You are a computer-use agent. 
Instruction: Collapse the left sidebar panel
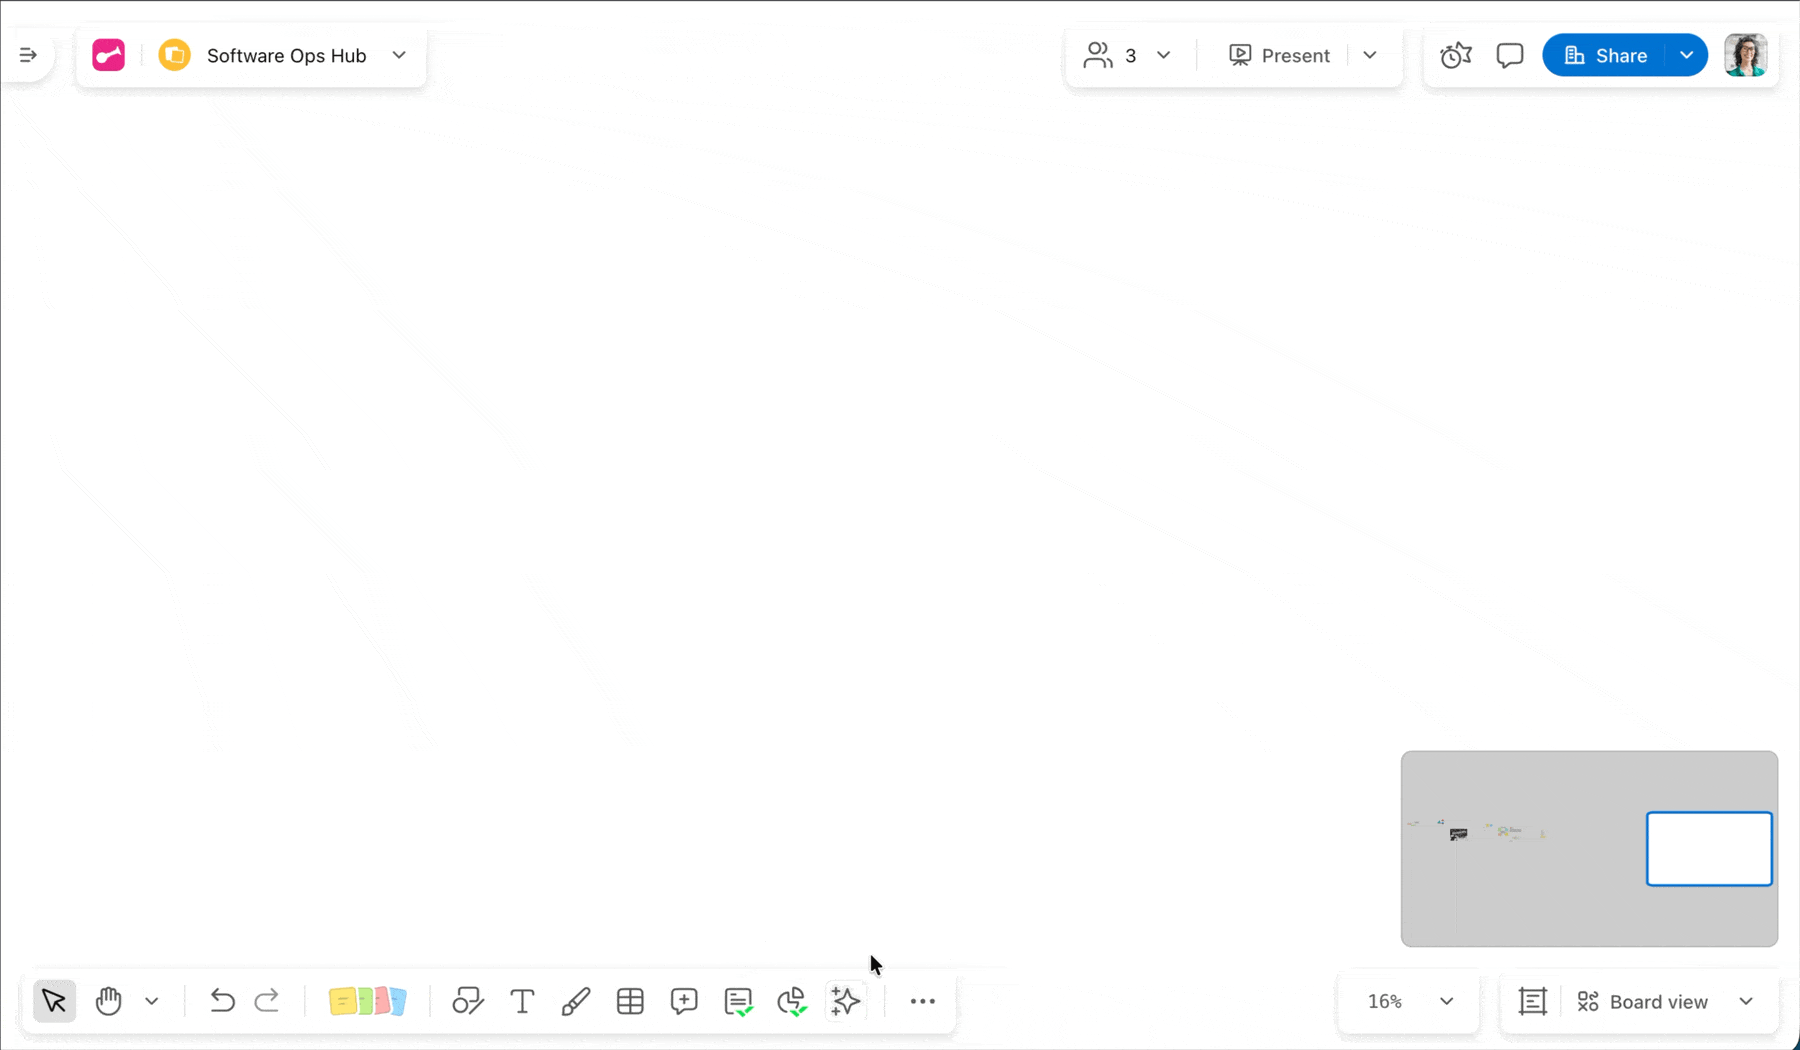pyautogui.click(x=28, y=55)
